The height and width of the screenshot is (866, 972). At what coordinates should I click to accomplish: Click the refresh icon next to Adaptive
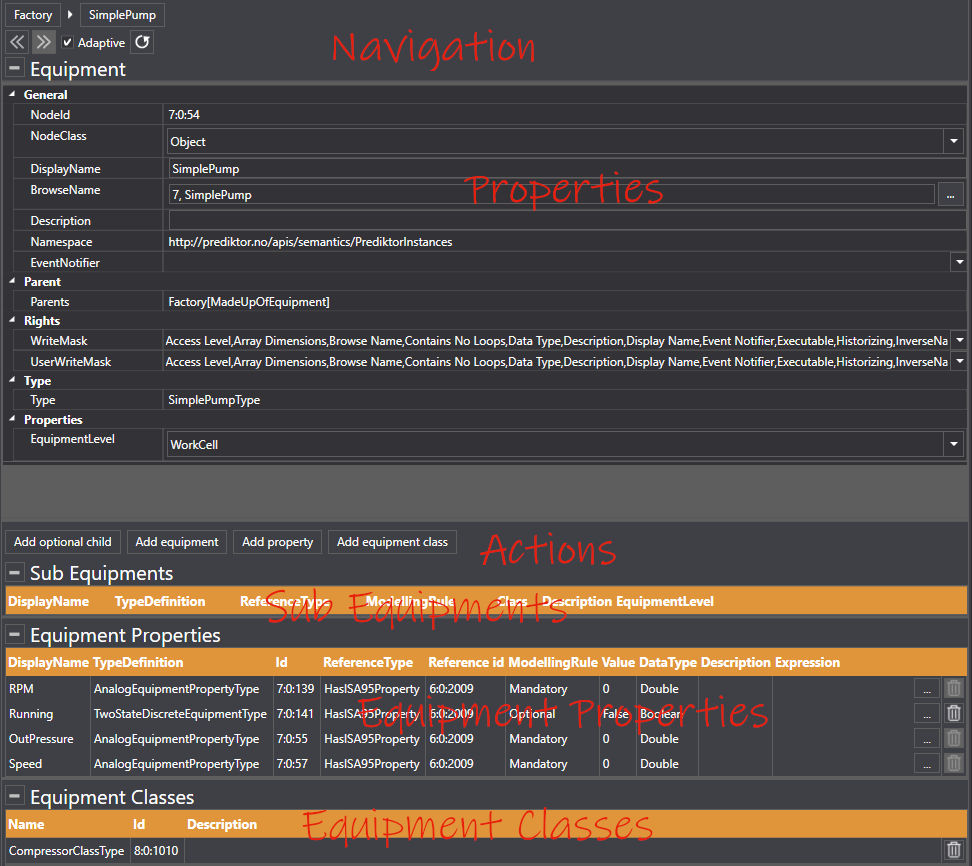[142, 42]
